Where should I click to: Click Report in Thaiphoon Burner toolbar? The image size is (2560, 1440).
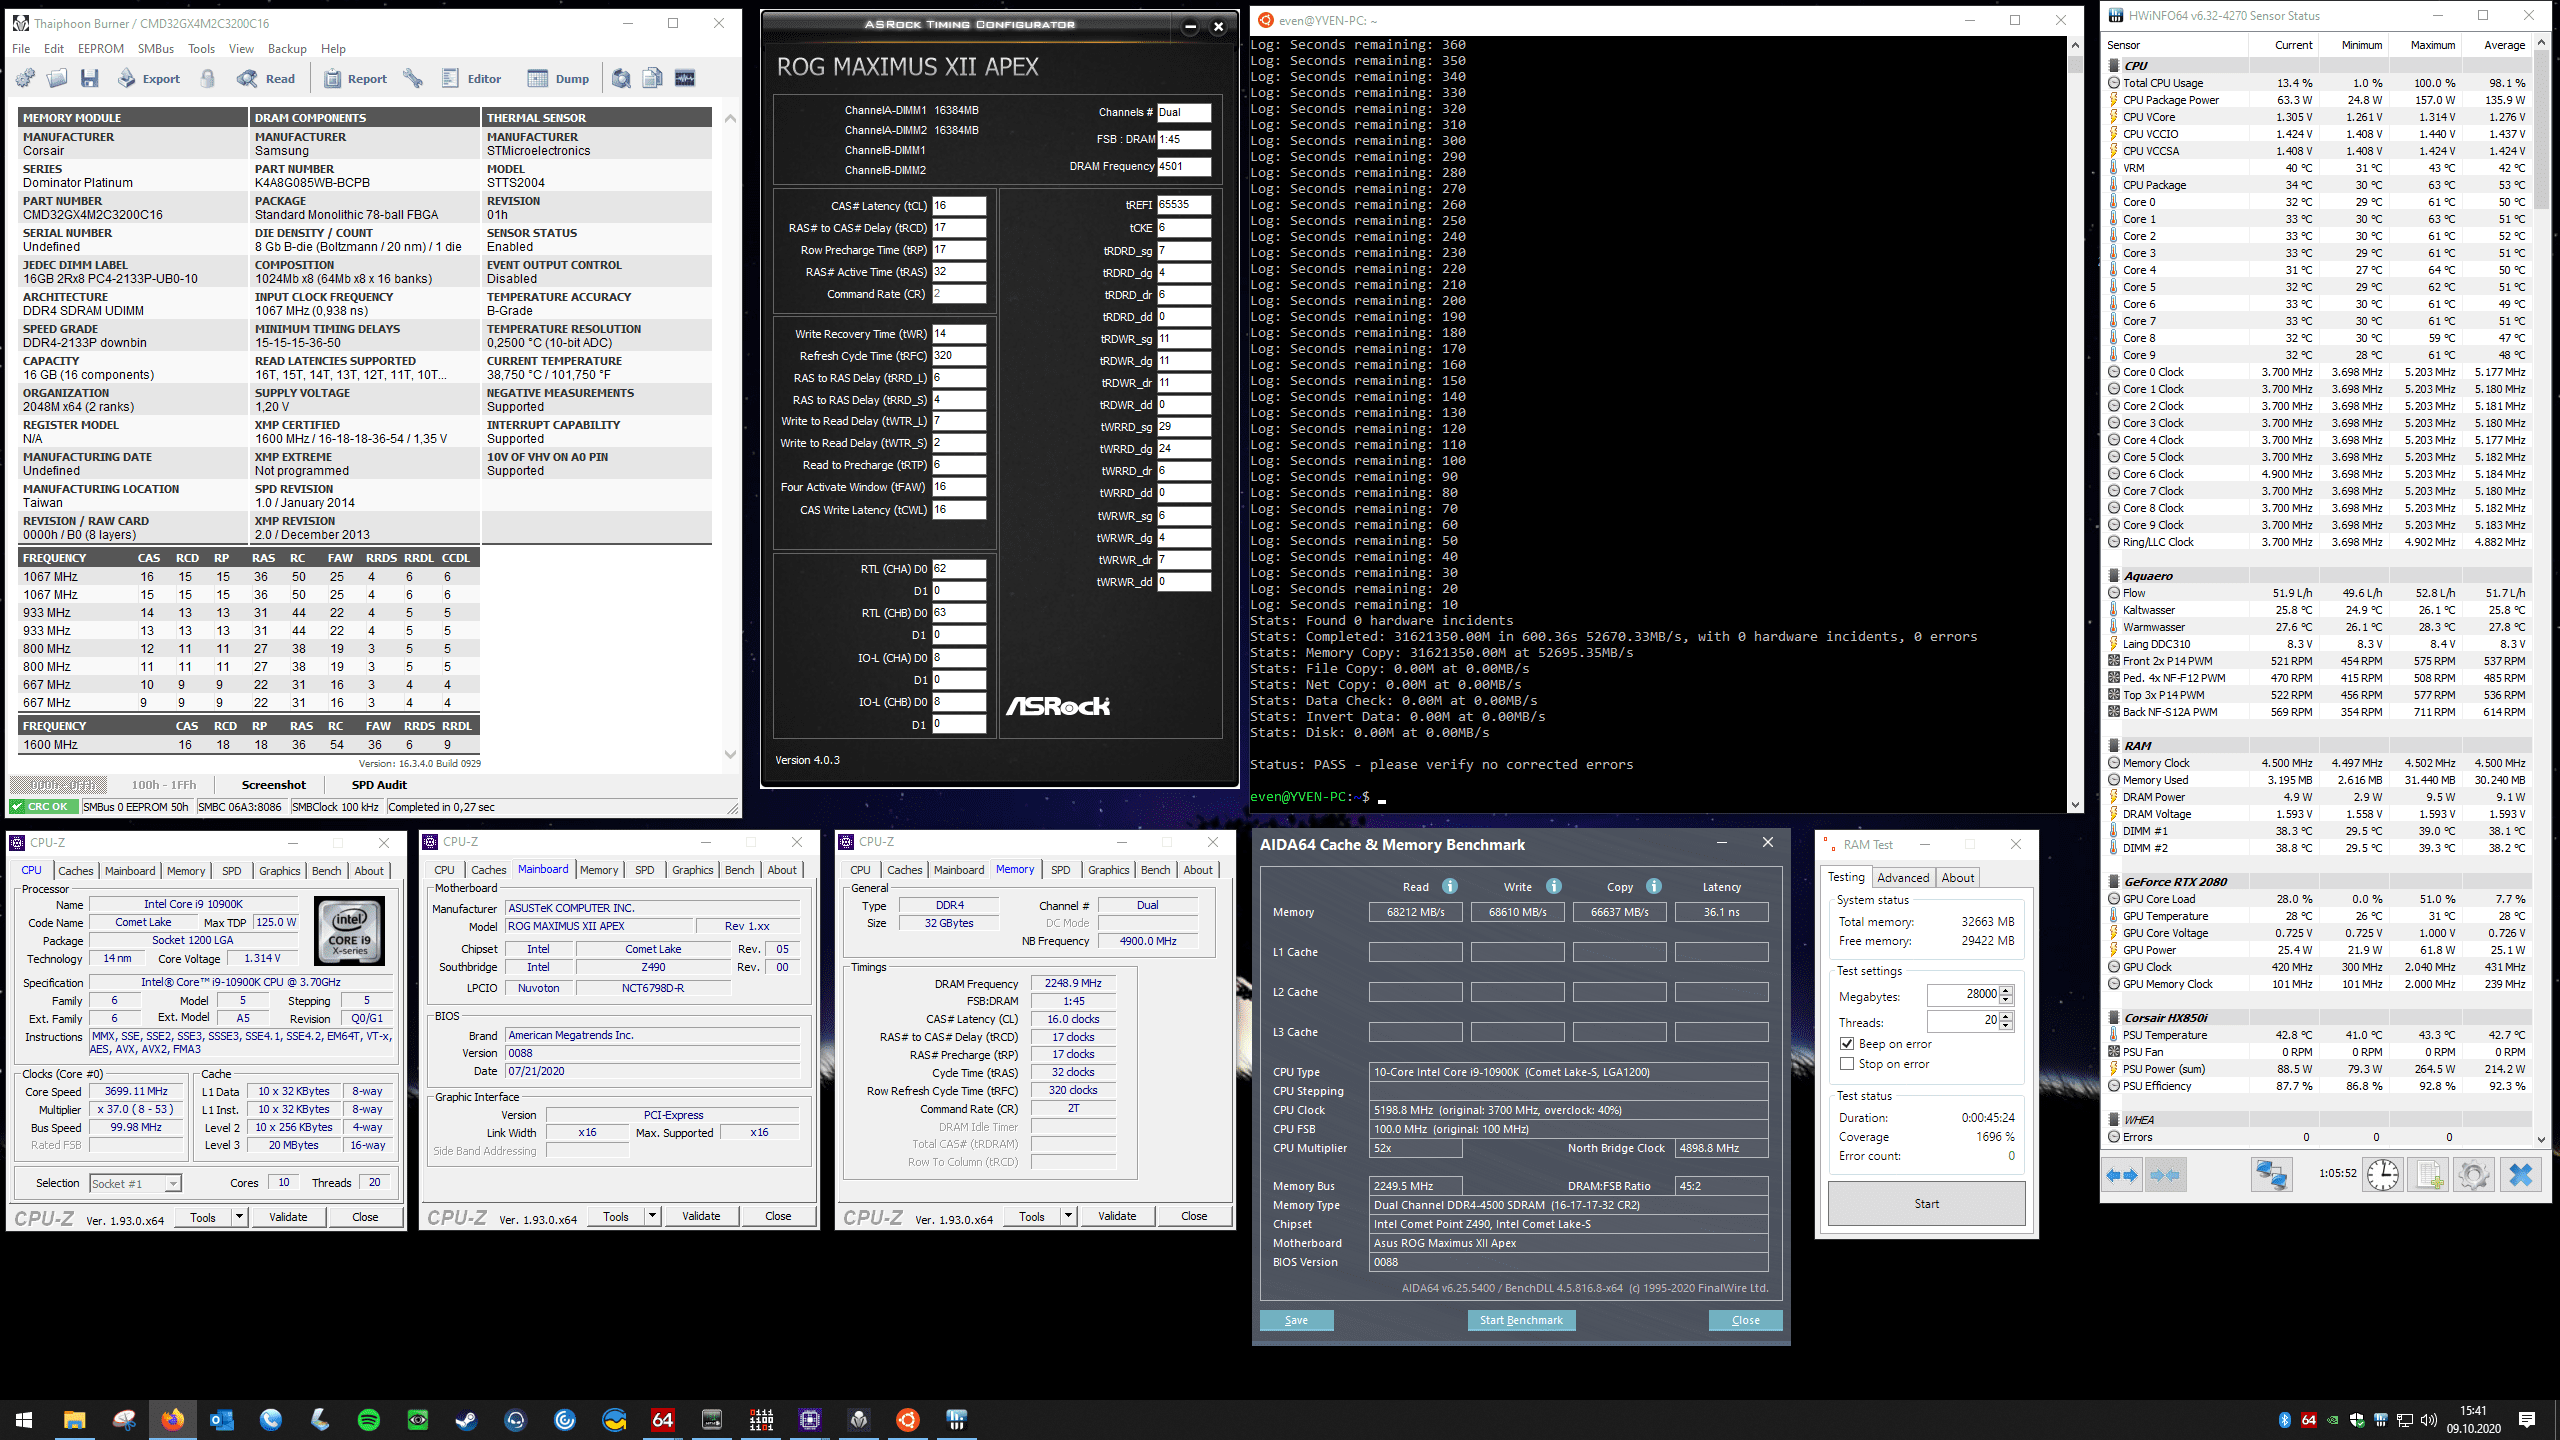356,78
